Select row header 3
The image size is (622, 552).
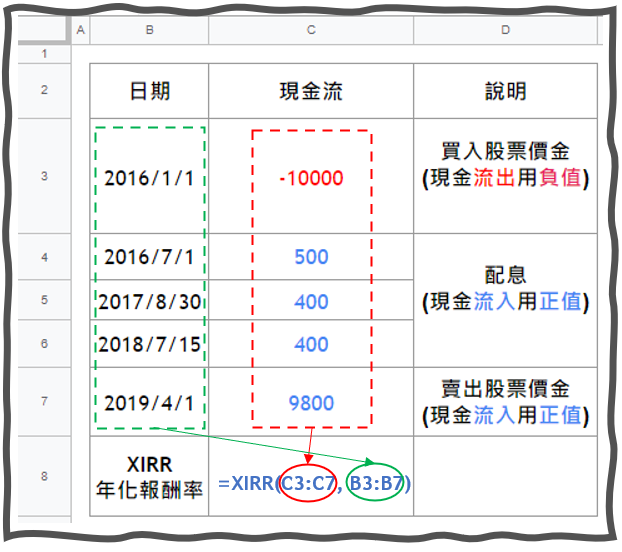pyautogui.click(x=44, y=176)
